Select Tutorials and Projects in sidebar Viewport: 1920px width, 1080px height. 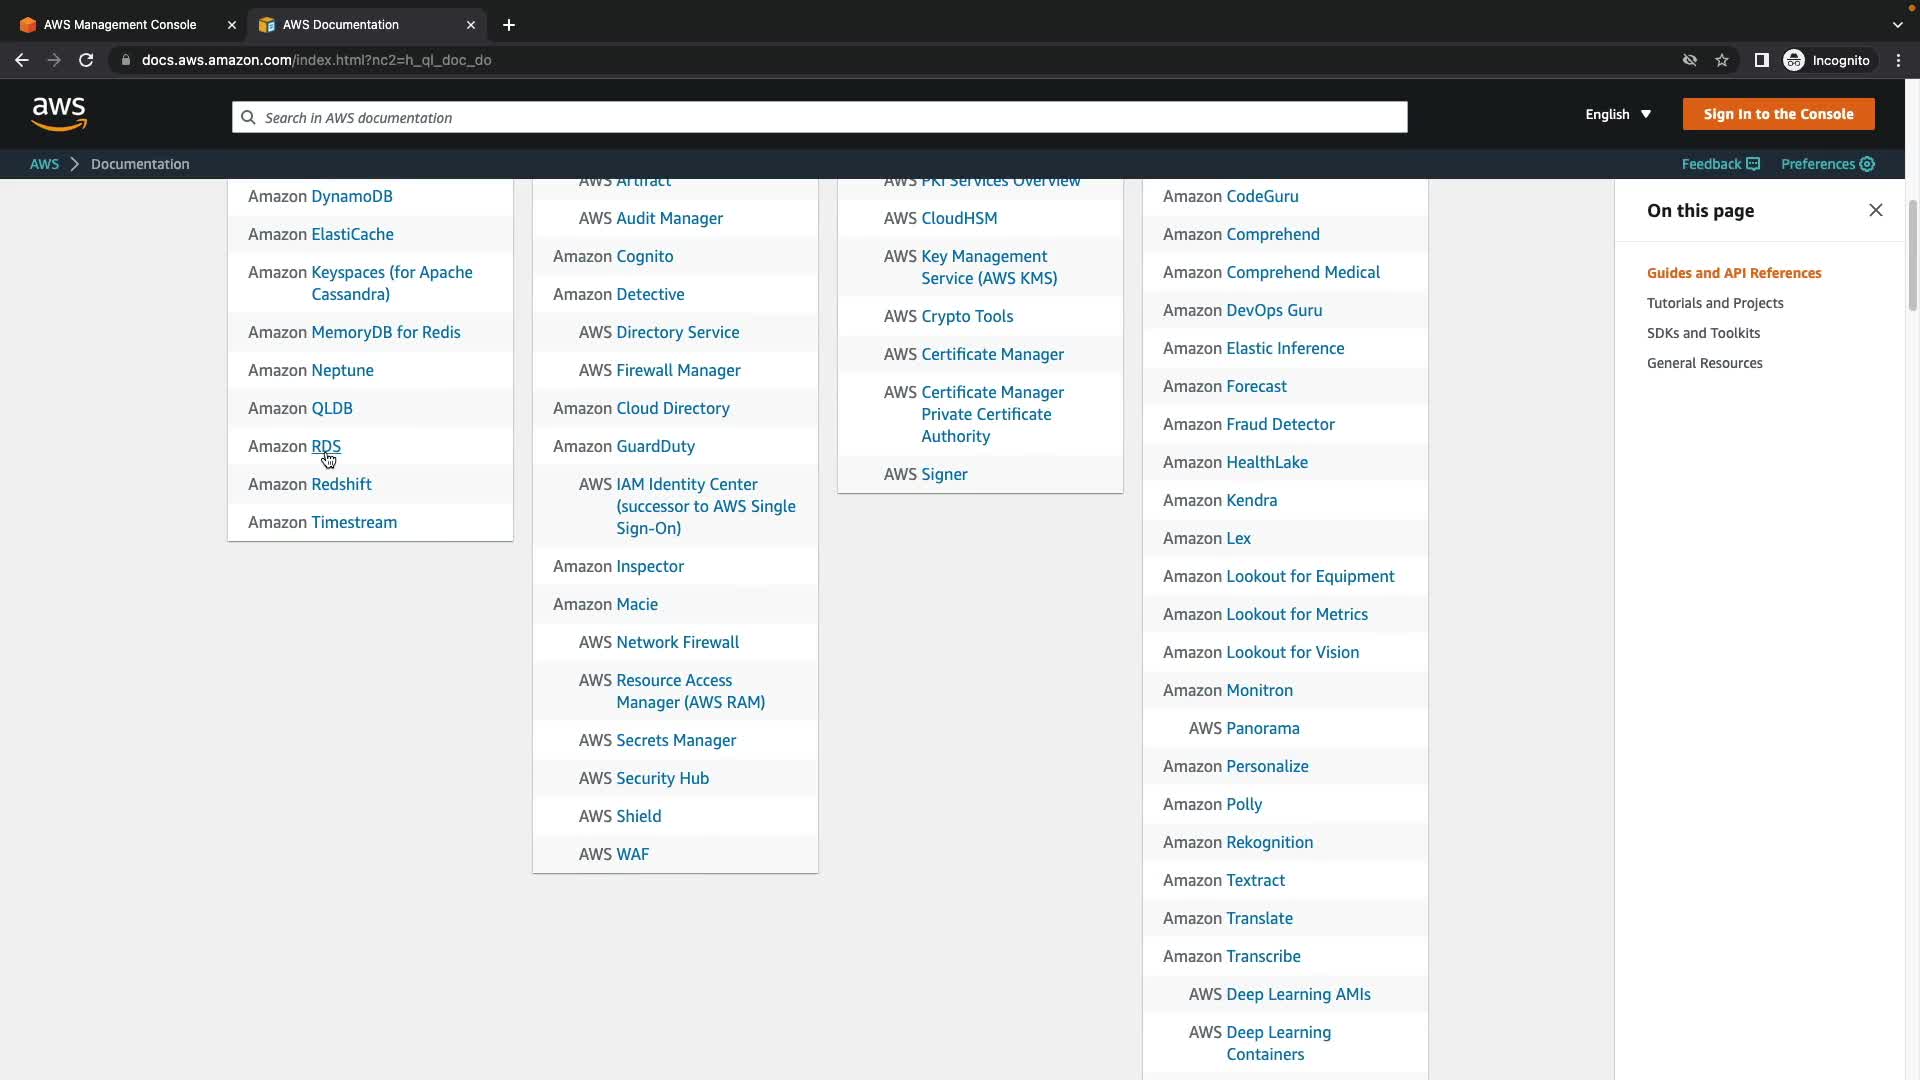1715,303
